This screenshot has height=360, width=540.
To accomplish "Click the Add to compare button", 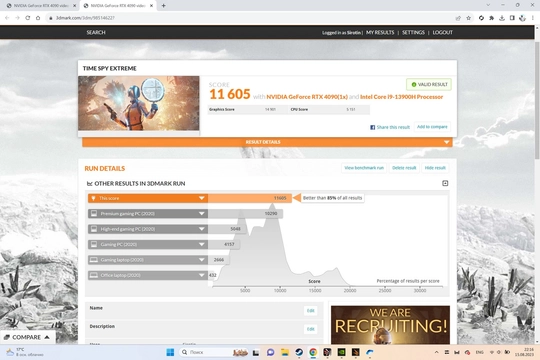I will pyautogui.click(x=432, y=127).
